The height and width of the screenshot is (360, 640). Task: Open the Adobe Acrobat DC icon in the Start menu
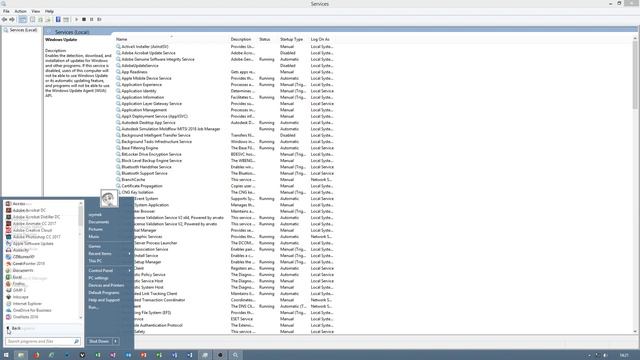pos(9,210)
